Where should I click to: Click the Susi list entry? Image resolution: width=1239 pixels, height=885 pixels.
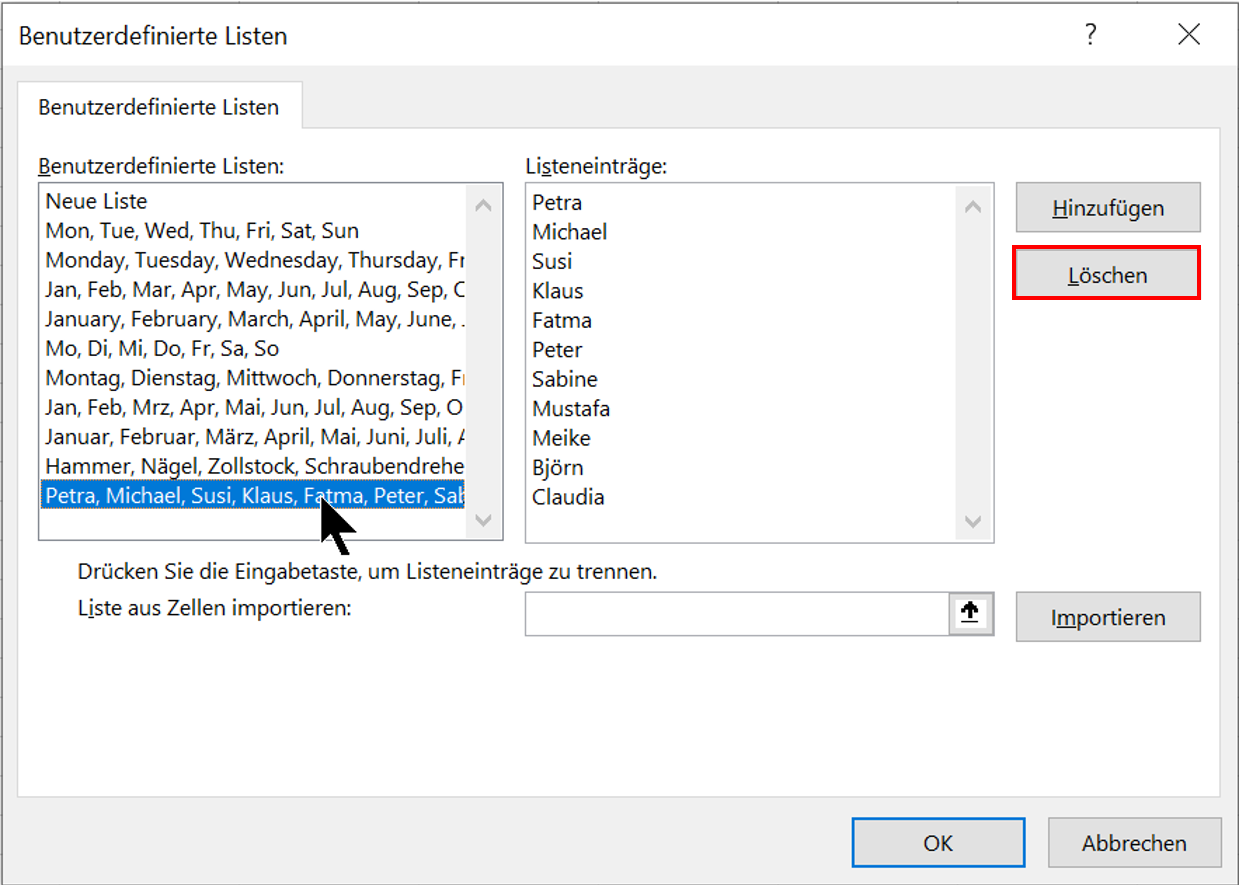(x=552, y=261)
